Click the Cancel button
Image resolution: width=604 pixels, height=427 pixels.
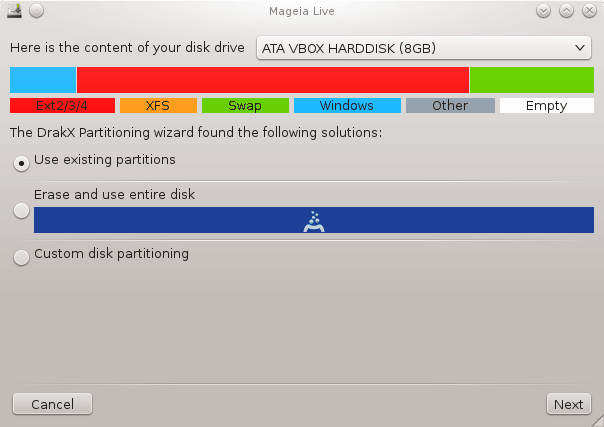pyautogui.click(x=52, y=404)
